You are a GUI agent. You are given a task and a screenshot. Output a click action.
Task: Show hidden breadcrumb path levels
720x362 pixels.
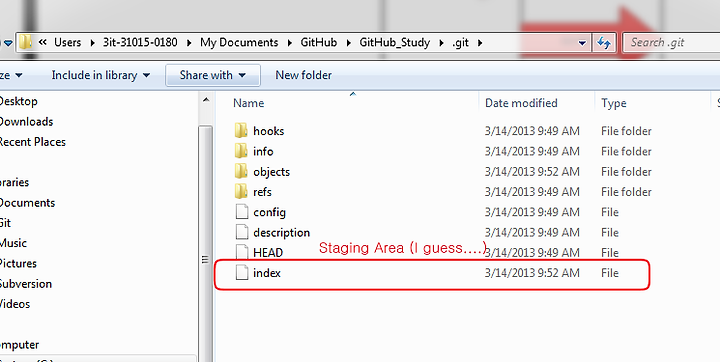[x=43, y=42]
